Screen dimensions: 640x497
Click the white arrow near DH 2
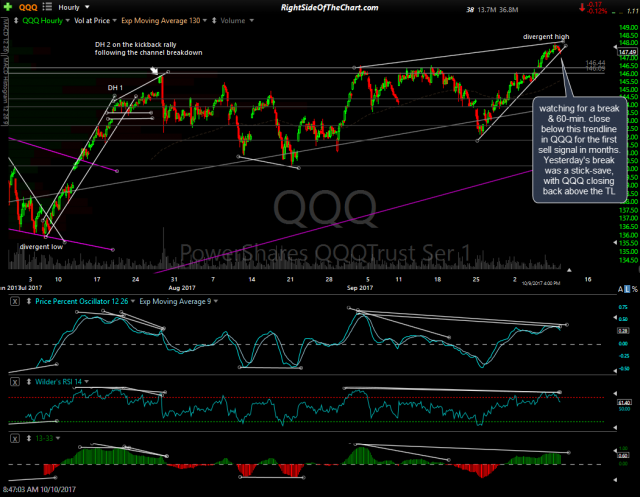[154, 71]
